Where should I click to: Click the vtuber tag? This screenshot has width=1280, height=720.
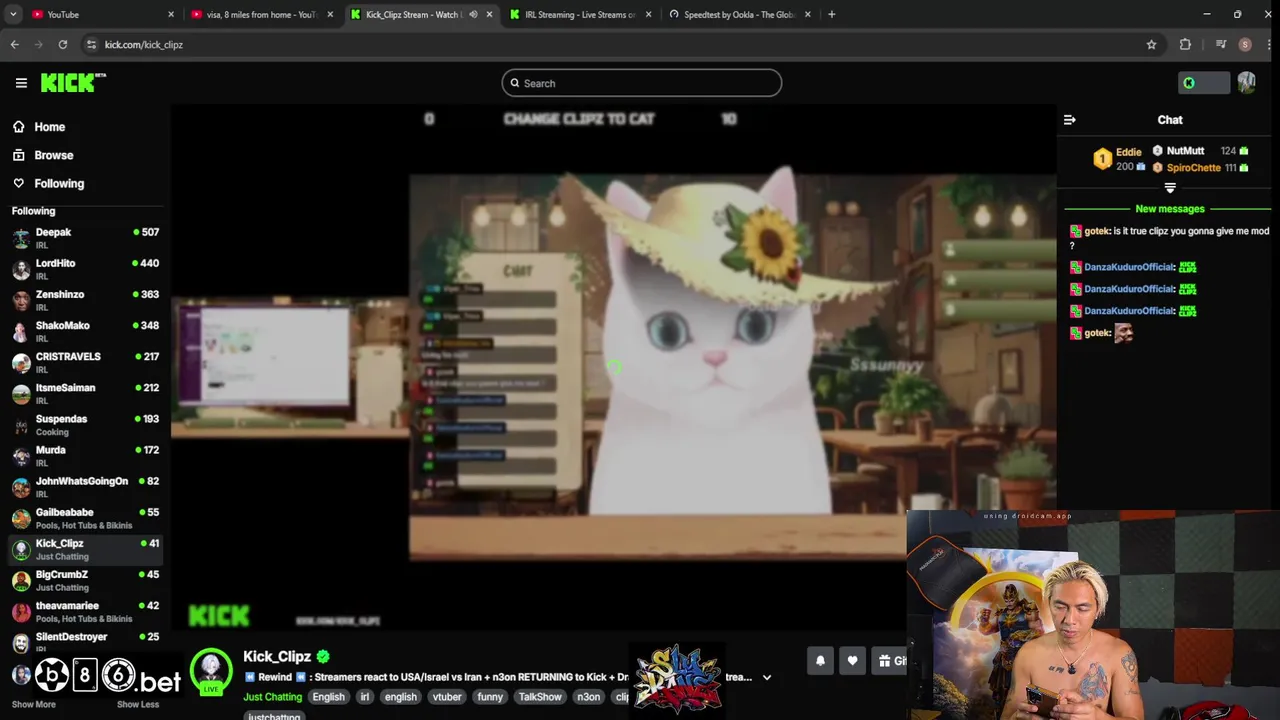pyautogui.click(x=447, y=697)
